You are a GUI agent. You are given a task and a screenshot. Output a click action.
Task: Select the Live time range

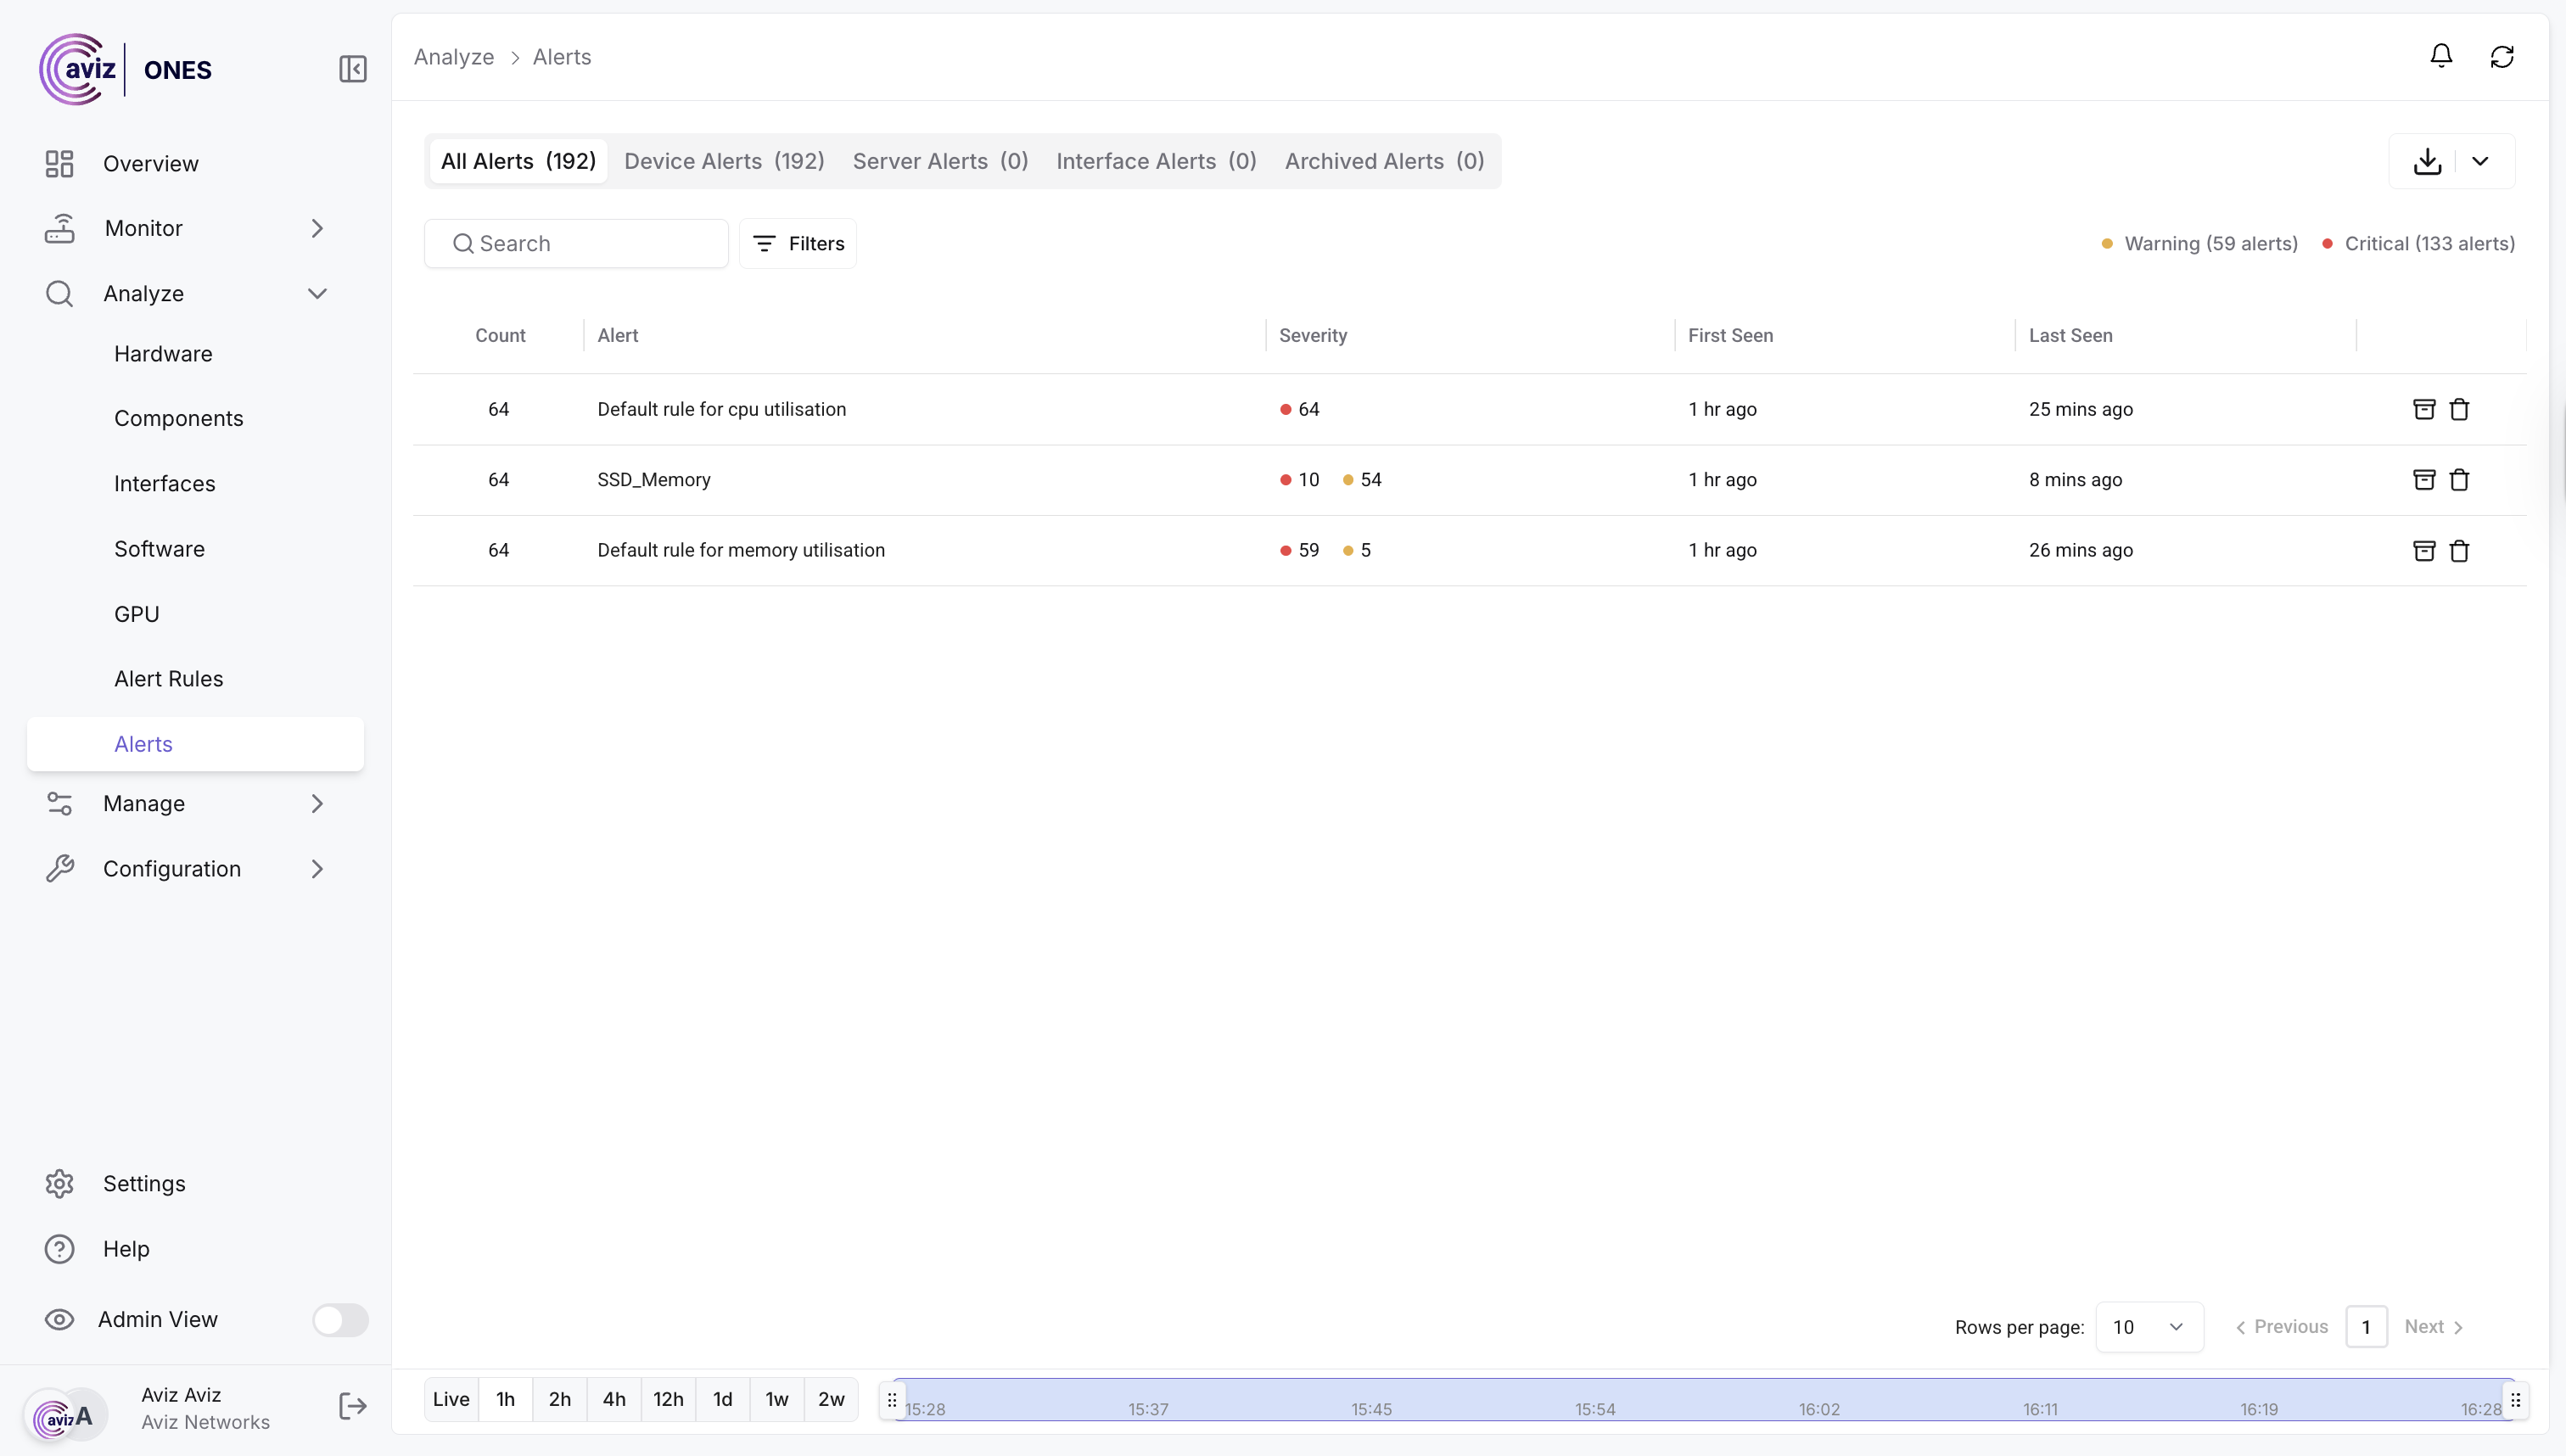point(451,1399)
